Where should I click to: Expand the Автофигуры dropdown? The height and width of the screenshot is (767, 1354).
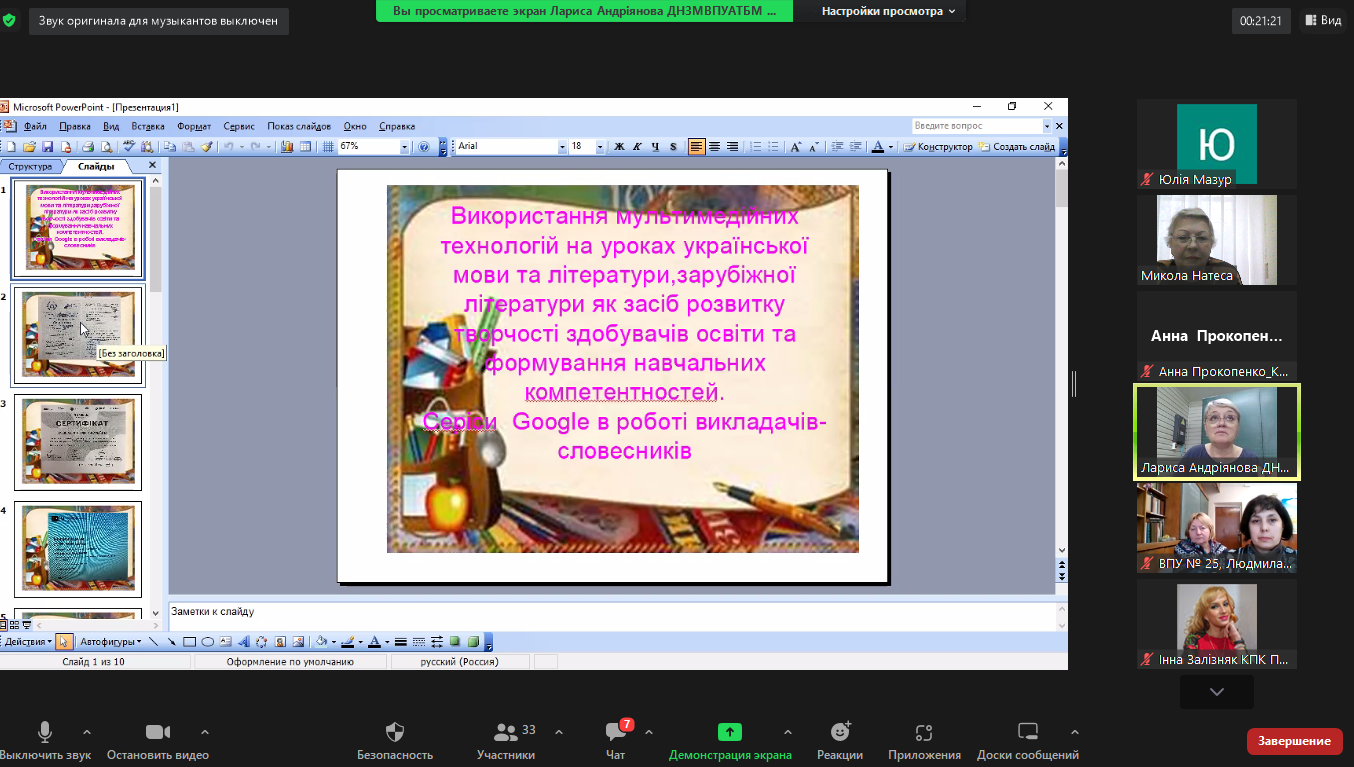click(110, 642)
